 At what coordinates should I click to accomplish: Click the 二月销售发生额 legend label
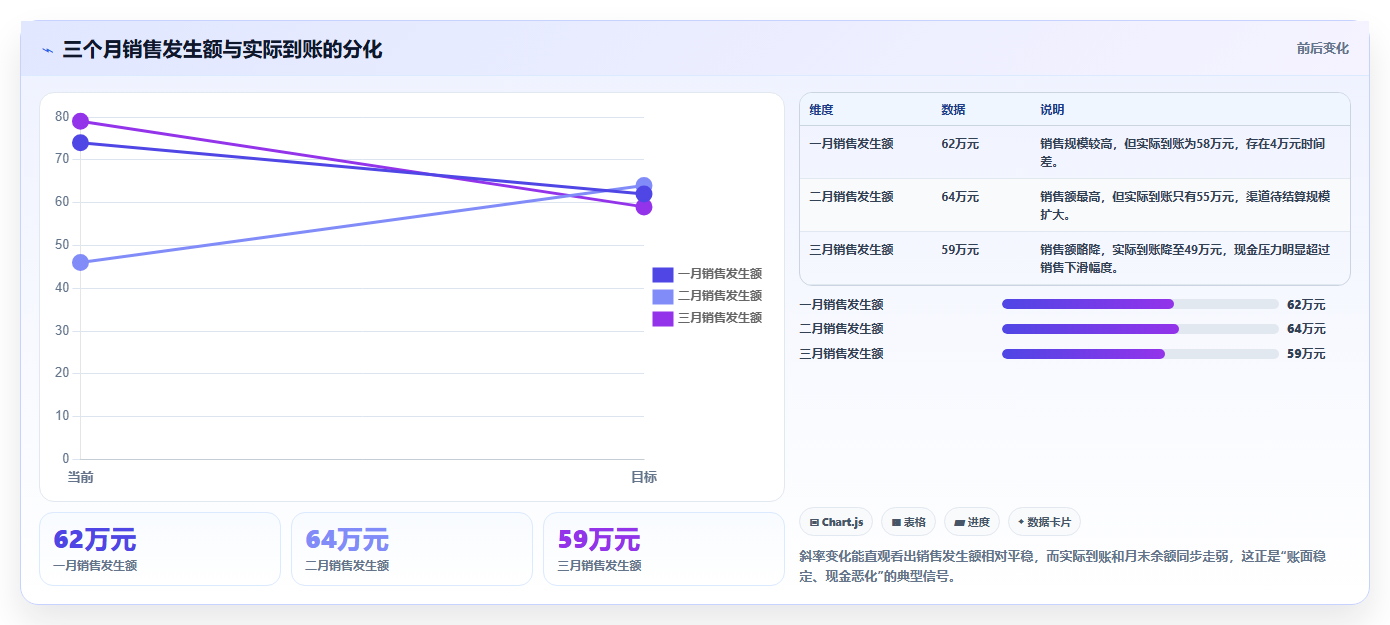(720, 296)
